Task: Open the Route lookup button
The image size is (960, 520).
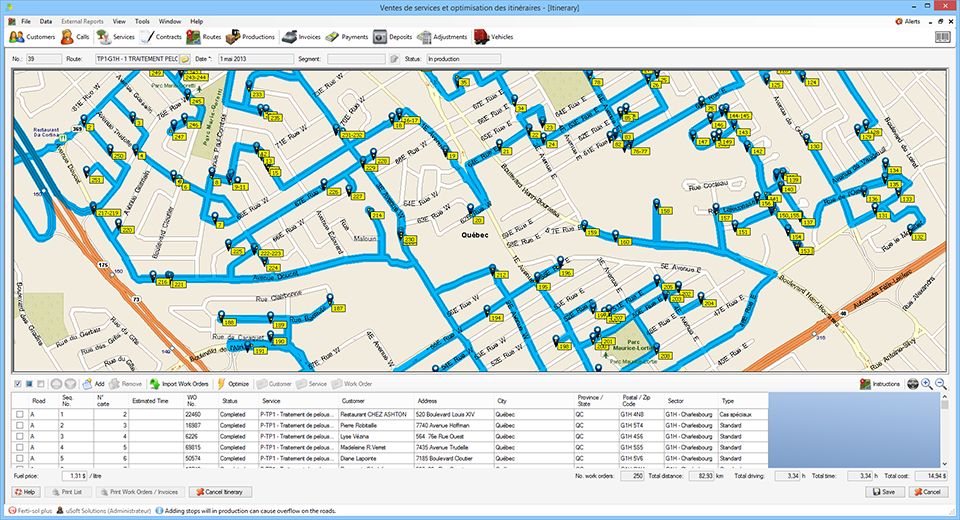Action: (185, 60)
